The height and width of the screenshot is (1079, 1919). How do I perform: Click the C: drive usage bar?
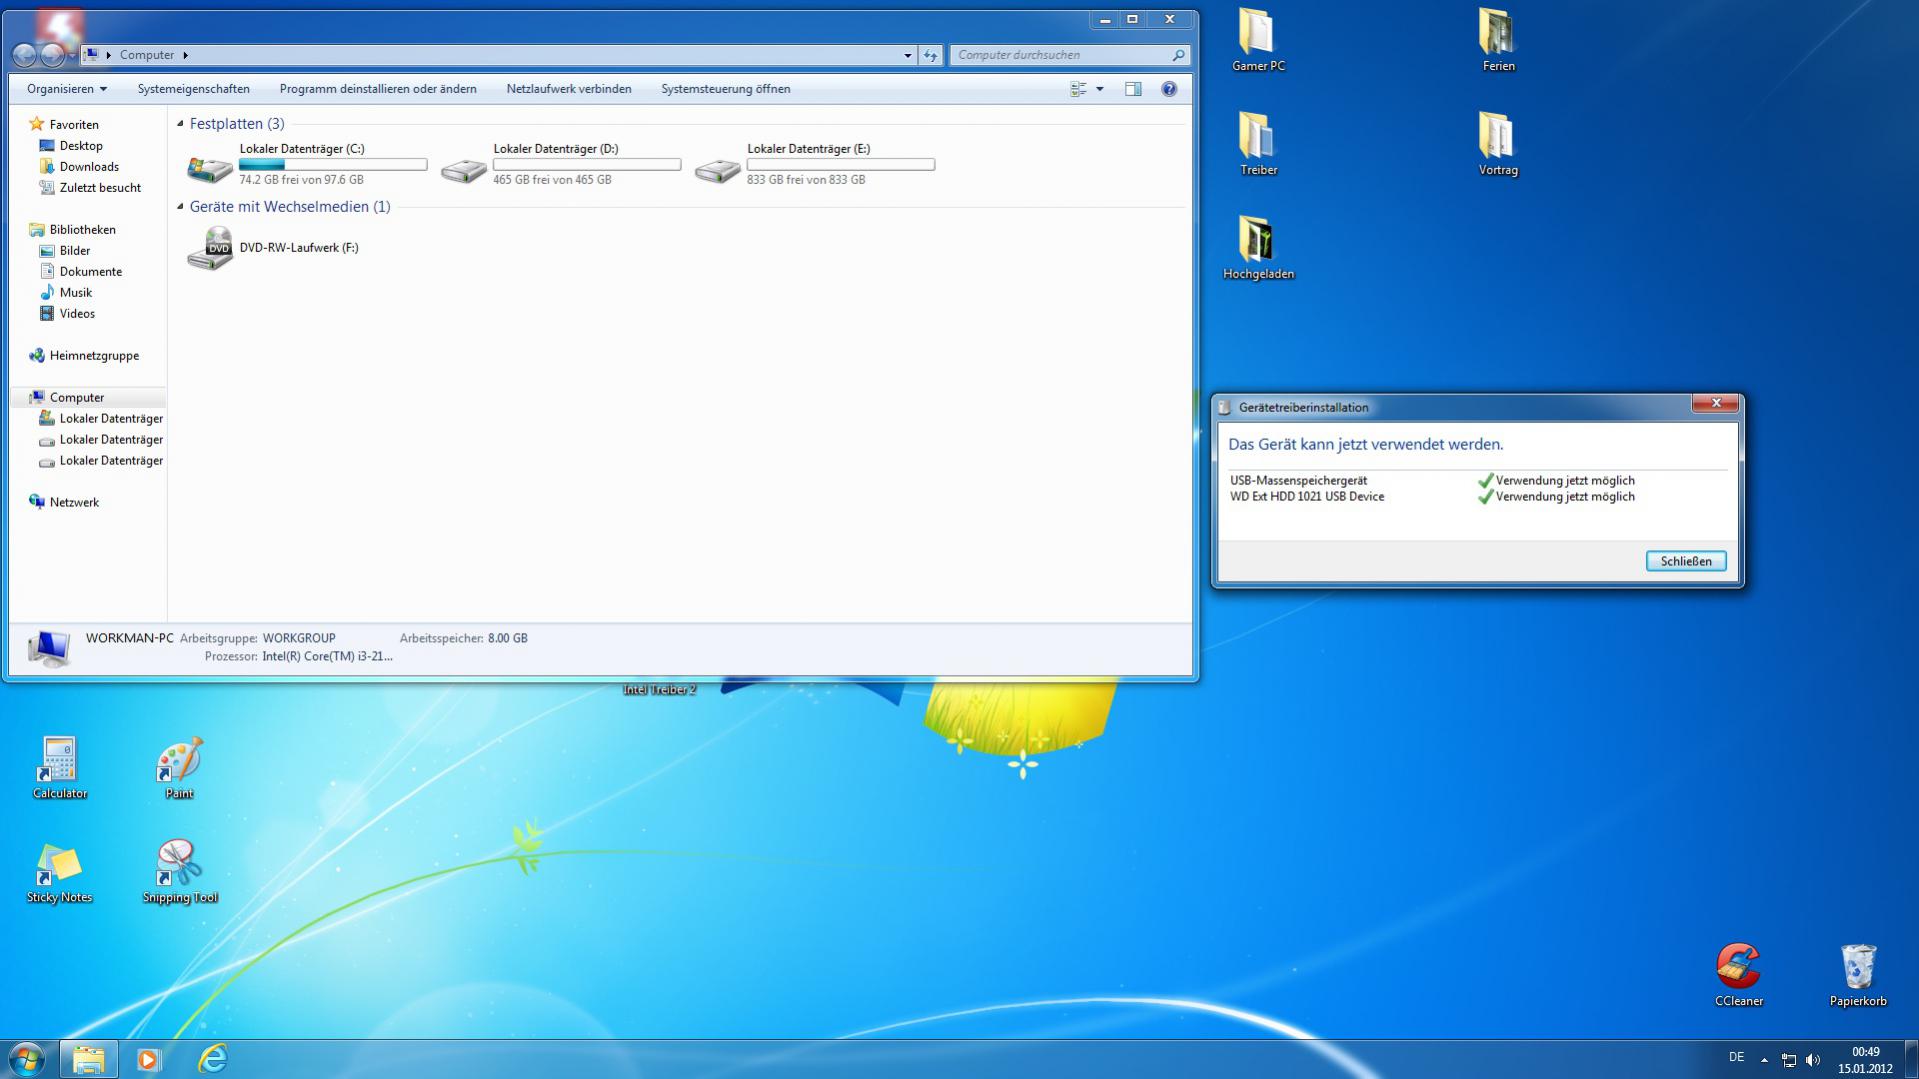[333, 164]
